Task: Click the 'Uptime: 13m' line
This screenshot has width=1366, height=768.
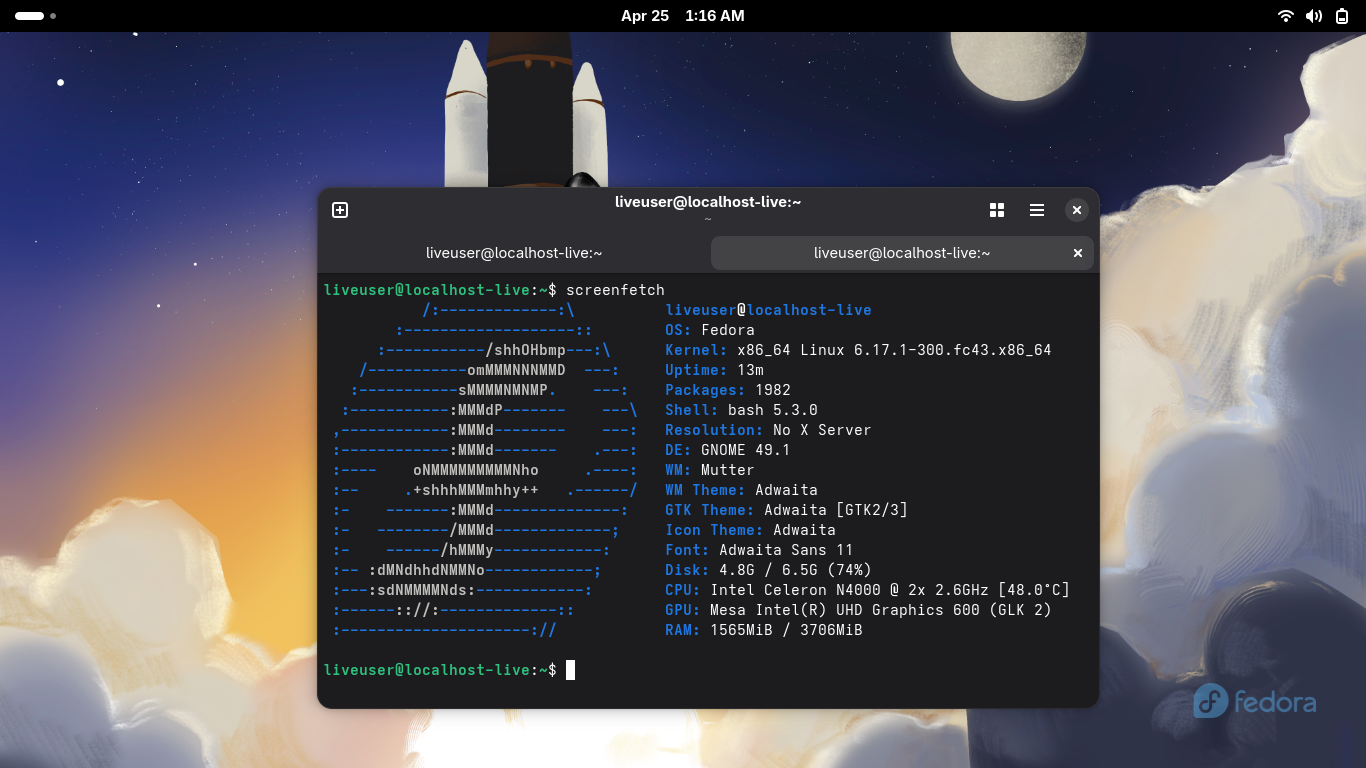Action: click(x=714, y=370)
